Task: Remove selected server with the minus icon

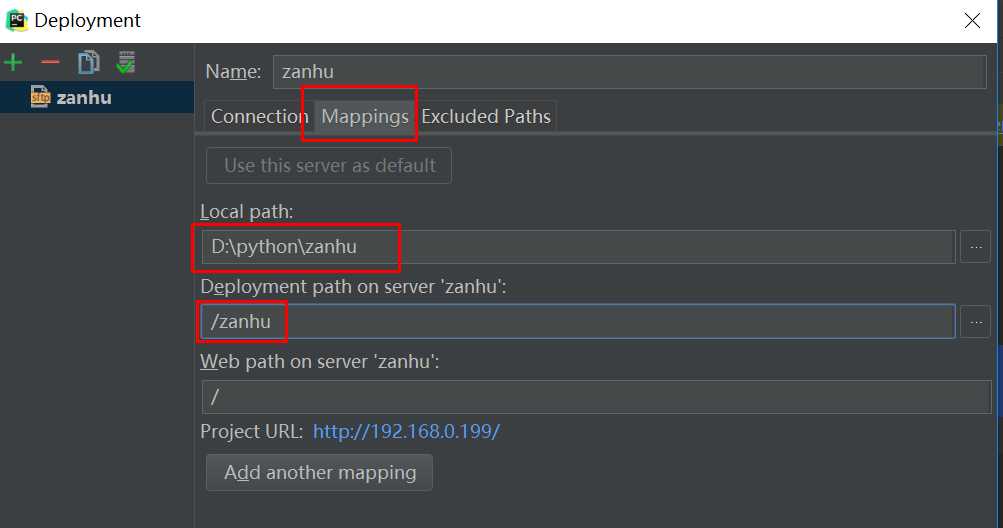Action: (x=50, y=62)
